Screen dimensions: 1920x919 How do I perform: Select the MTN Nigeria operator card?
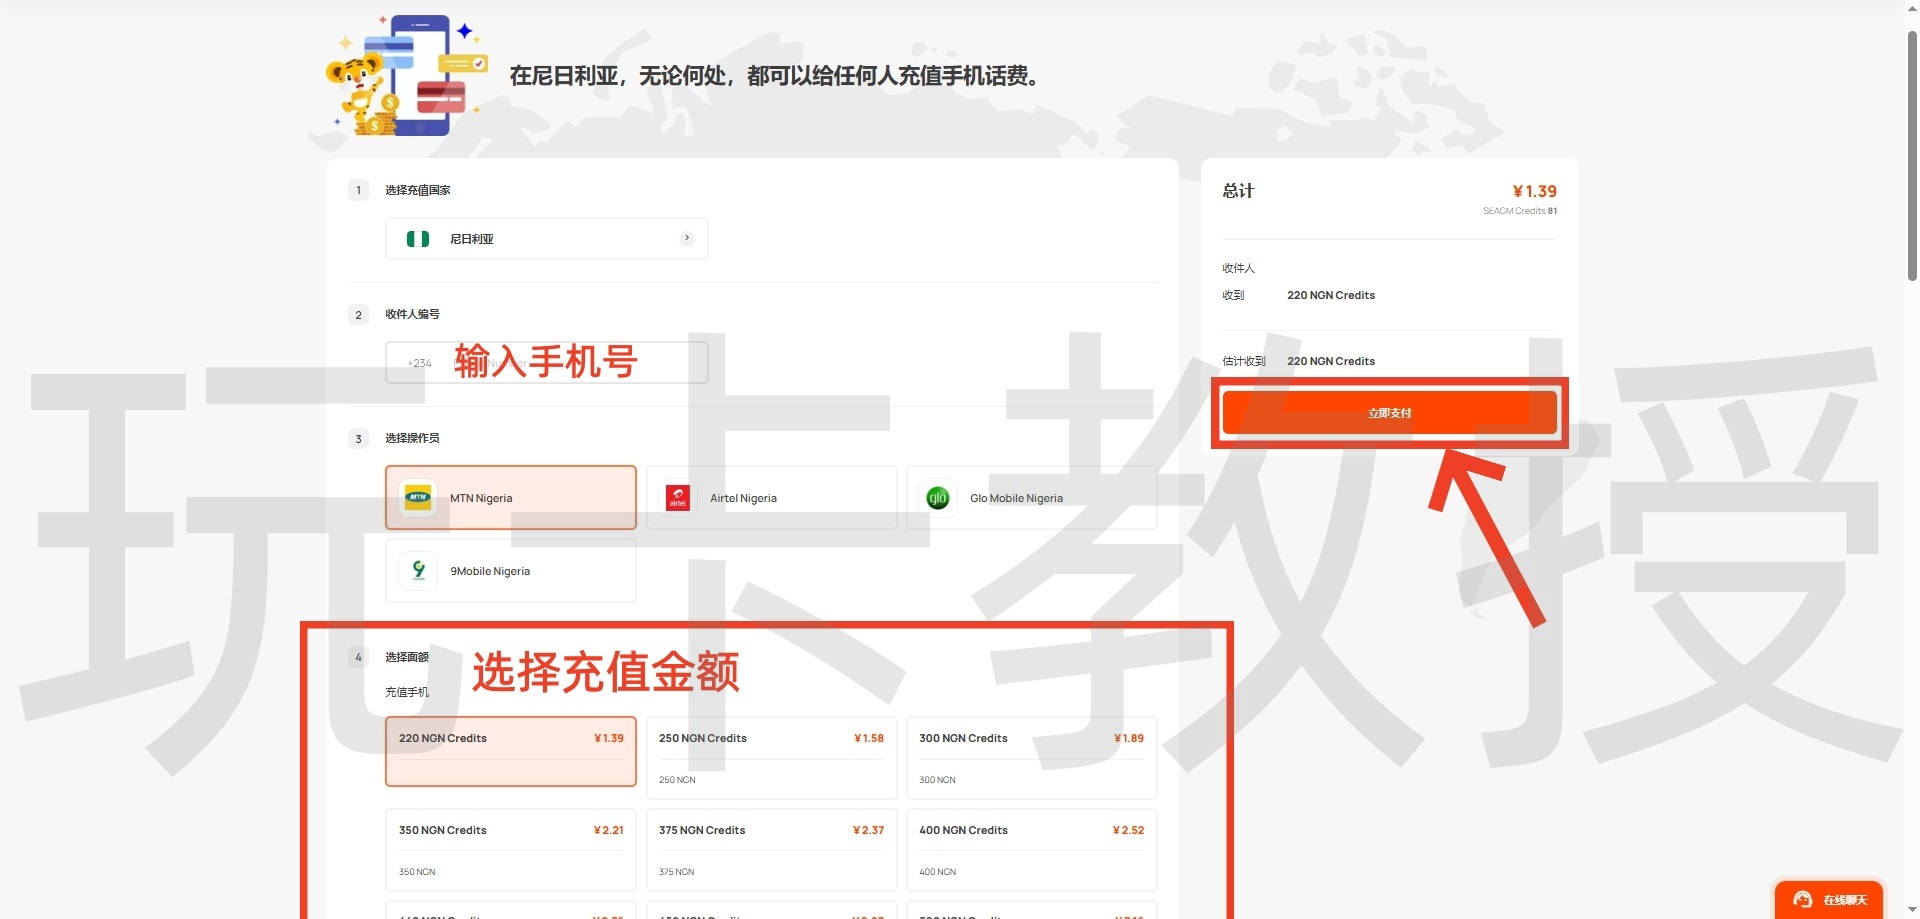tap(510, 497)
